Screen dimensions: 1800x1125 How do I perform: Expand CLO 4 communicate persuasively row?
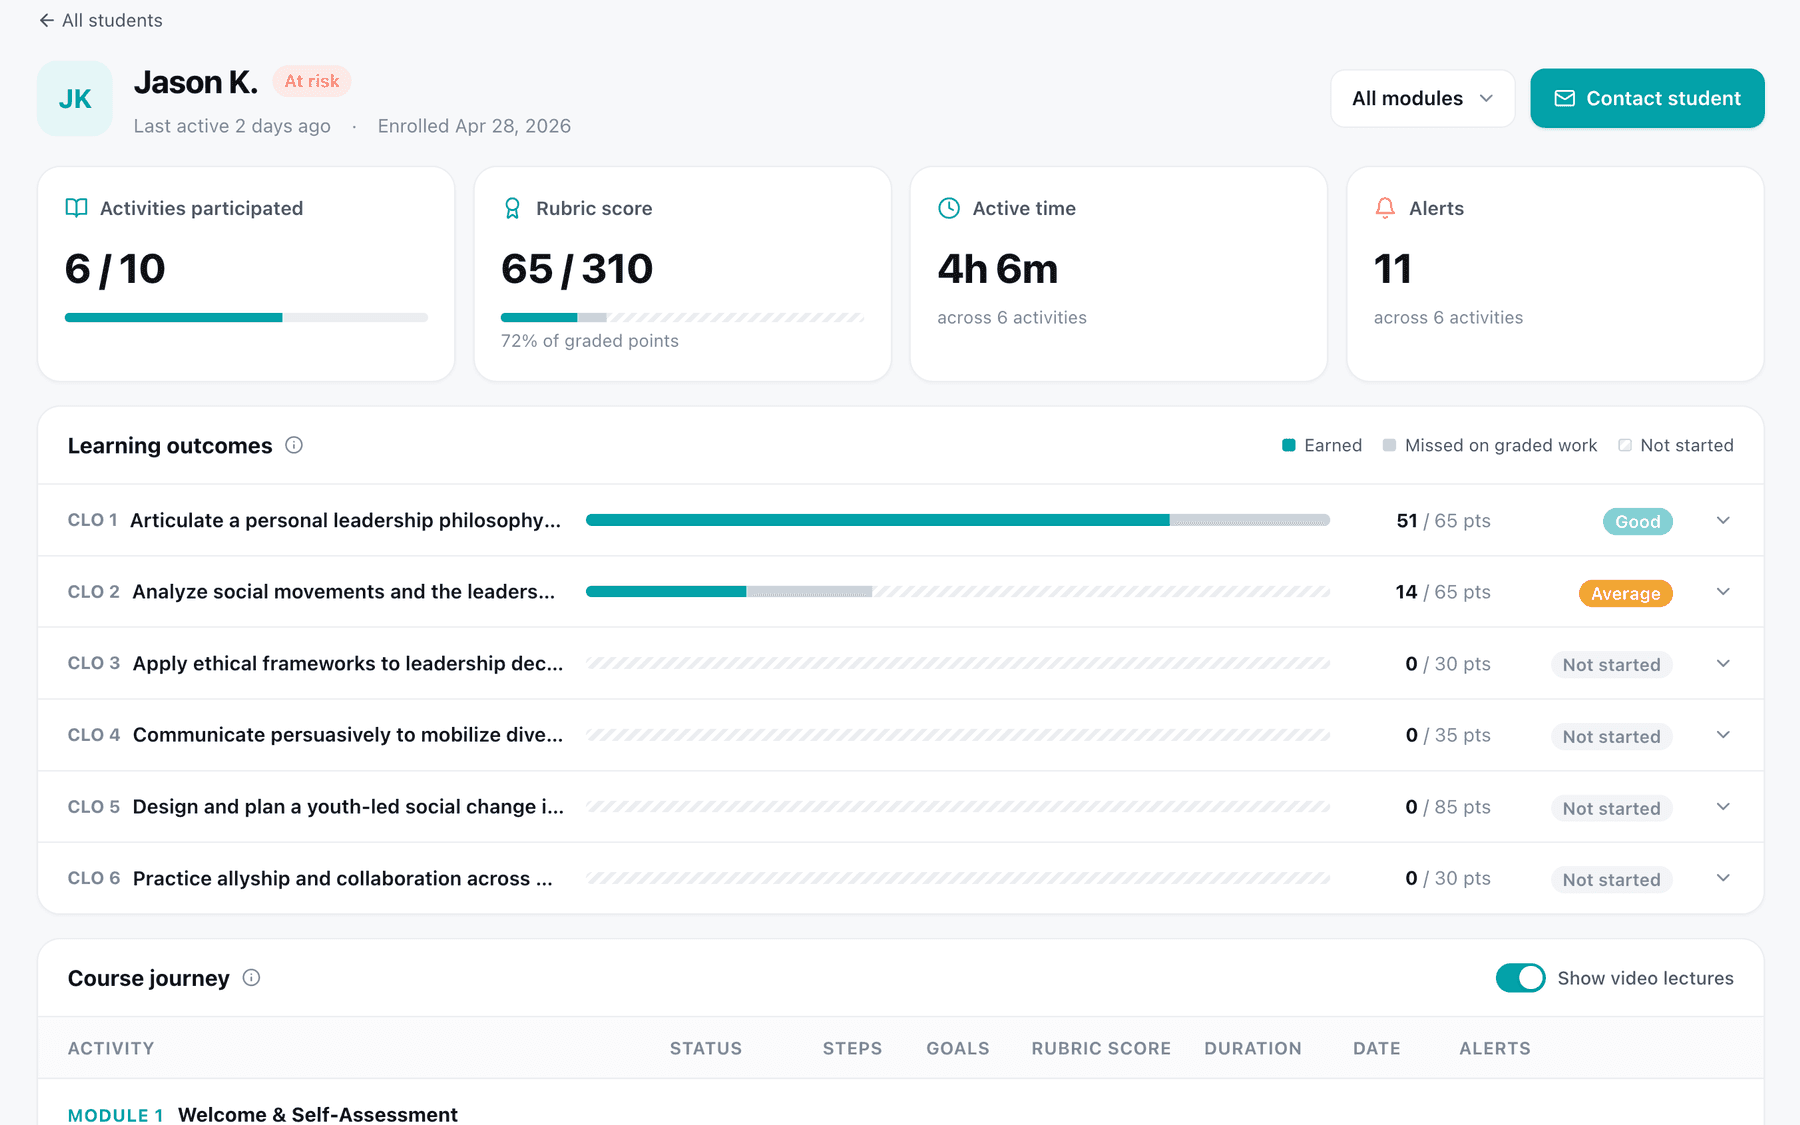click(x=1723, y=735)
